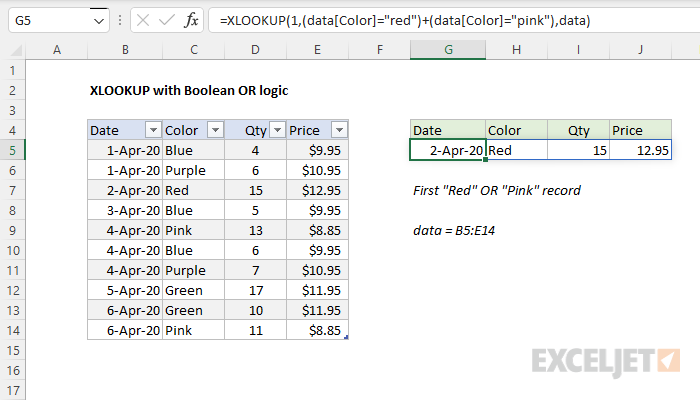Image resolution: width=700 pixels, height=400 pixels.
Task: Select row 14 header
Action: pyautogui.click(x=12, y=330)
